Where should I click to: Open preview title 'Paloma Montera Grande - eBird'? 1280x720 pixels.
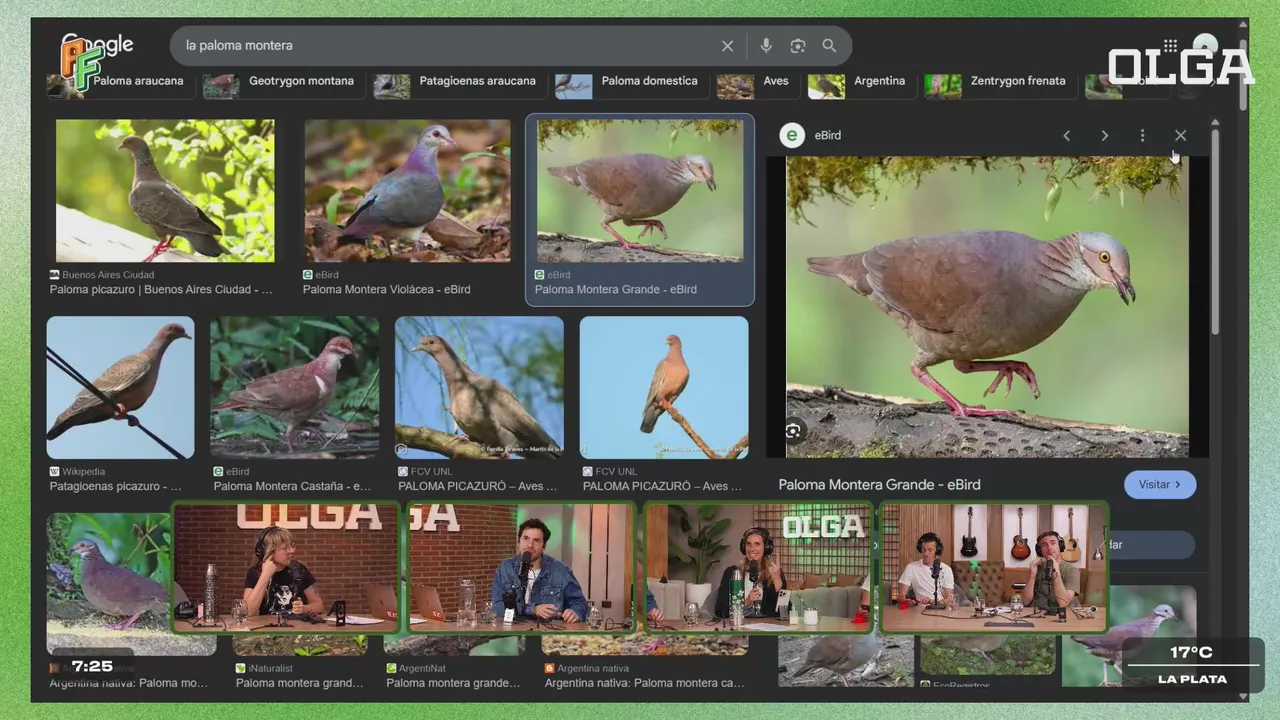[x=879, y=485]
